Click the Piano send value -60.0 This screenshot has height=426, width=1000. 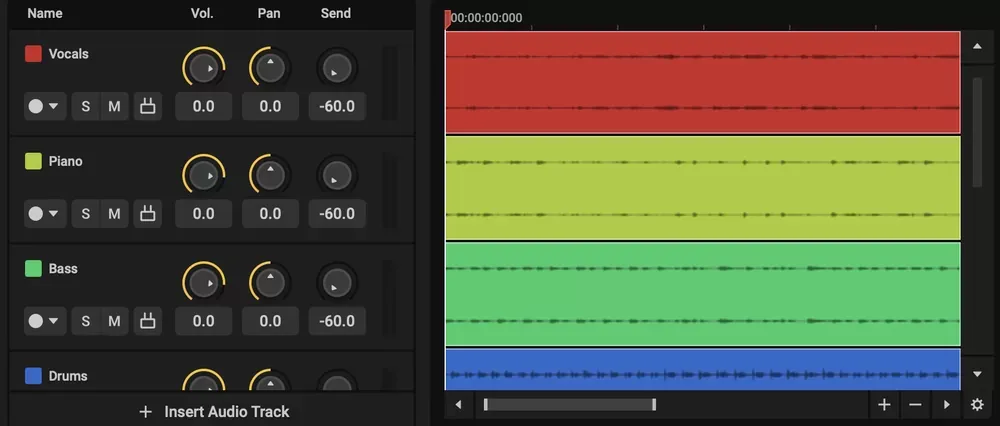click(x=337, y=214)
